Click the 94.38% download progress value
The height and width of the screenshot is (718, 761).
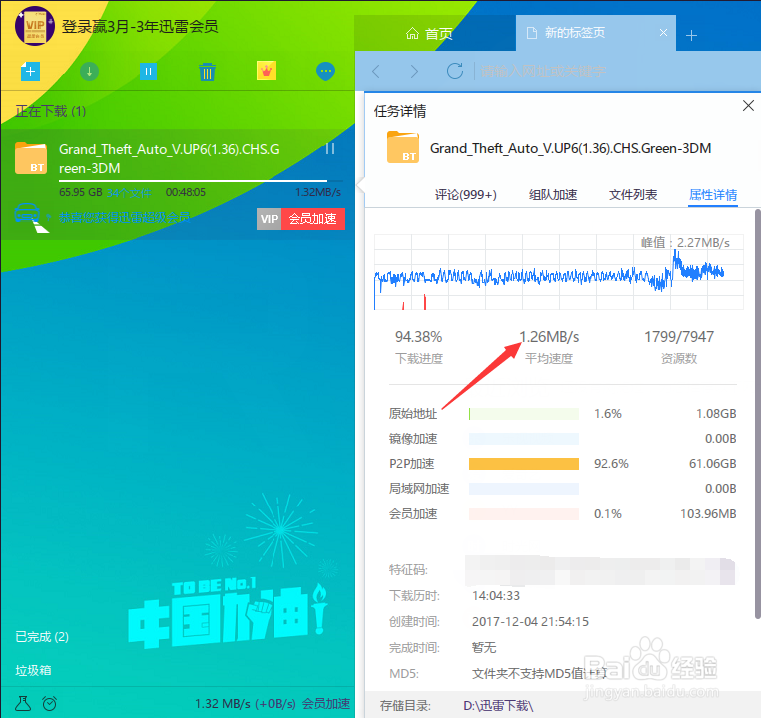point(418,336)
